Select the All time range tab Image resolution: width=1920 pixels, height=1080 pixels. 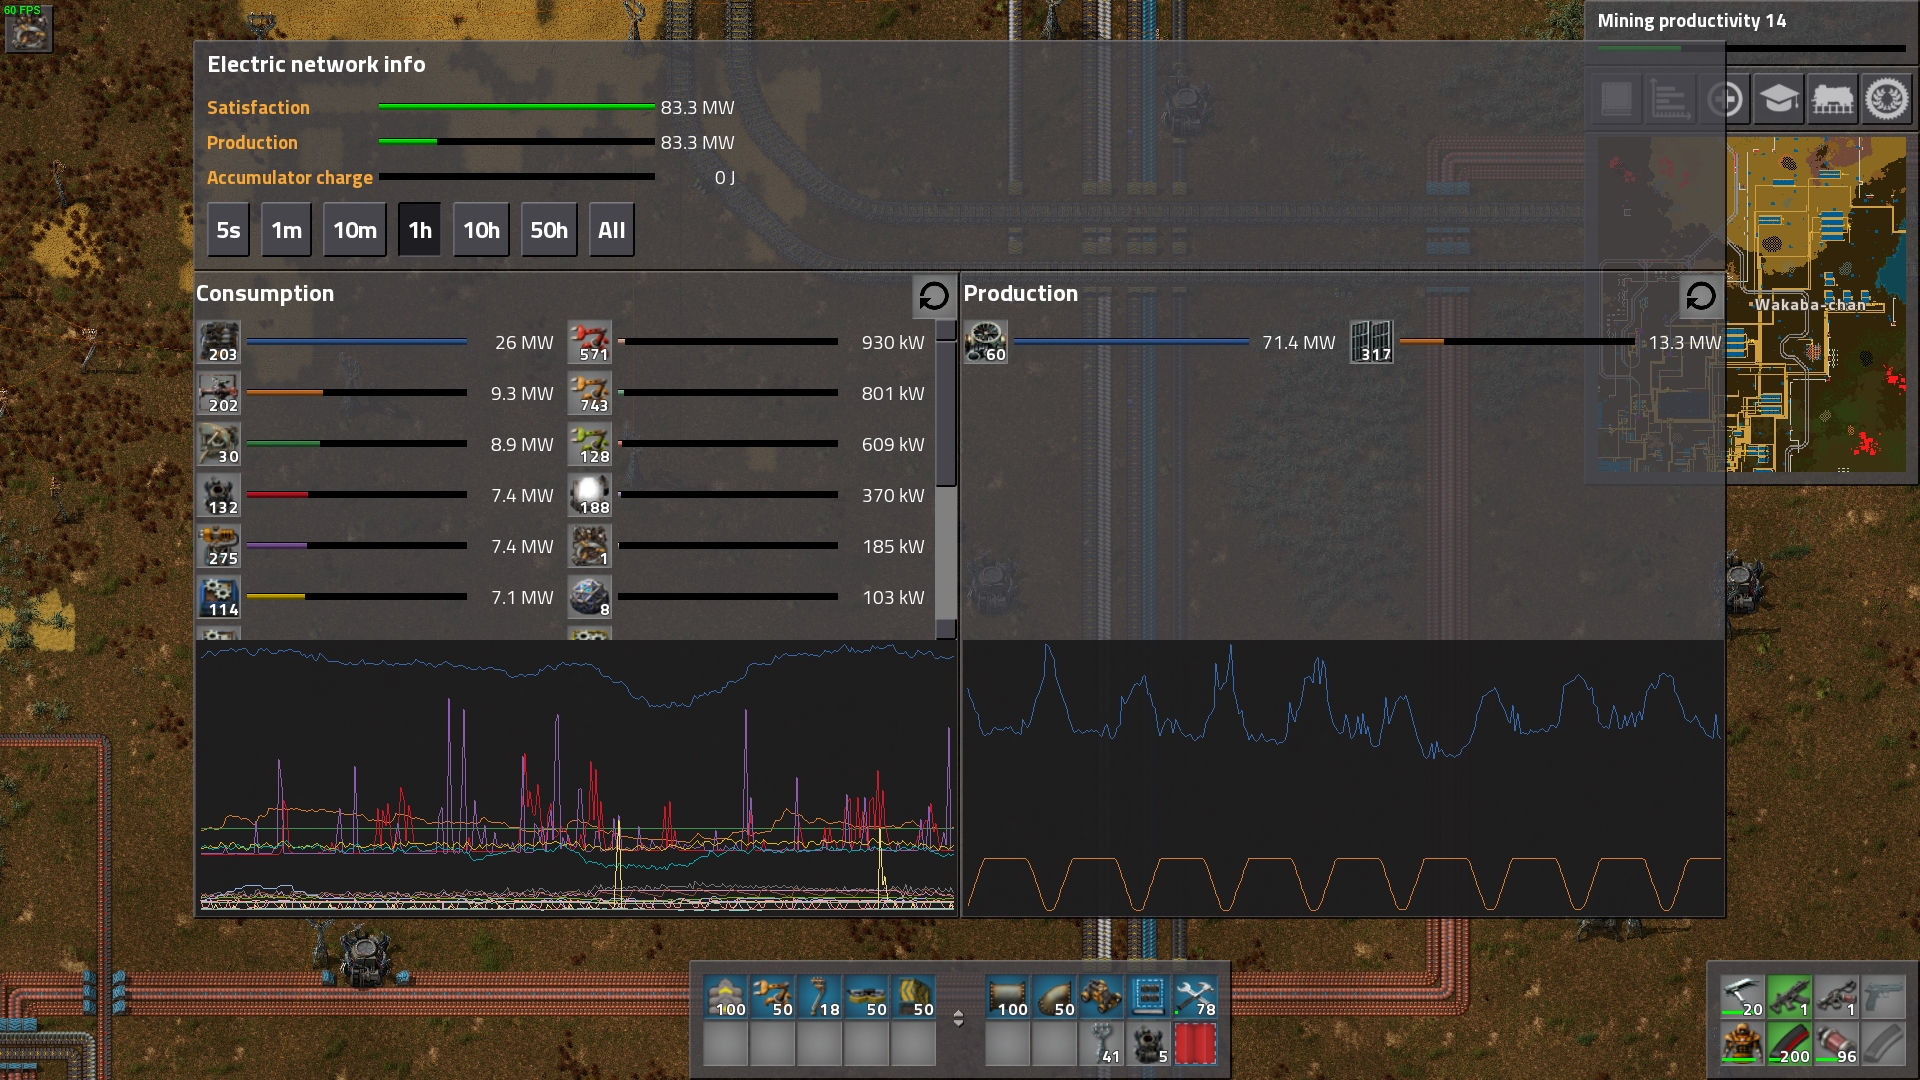click(611, 230)
